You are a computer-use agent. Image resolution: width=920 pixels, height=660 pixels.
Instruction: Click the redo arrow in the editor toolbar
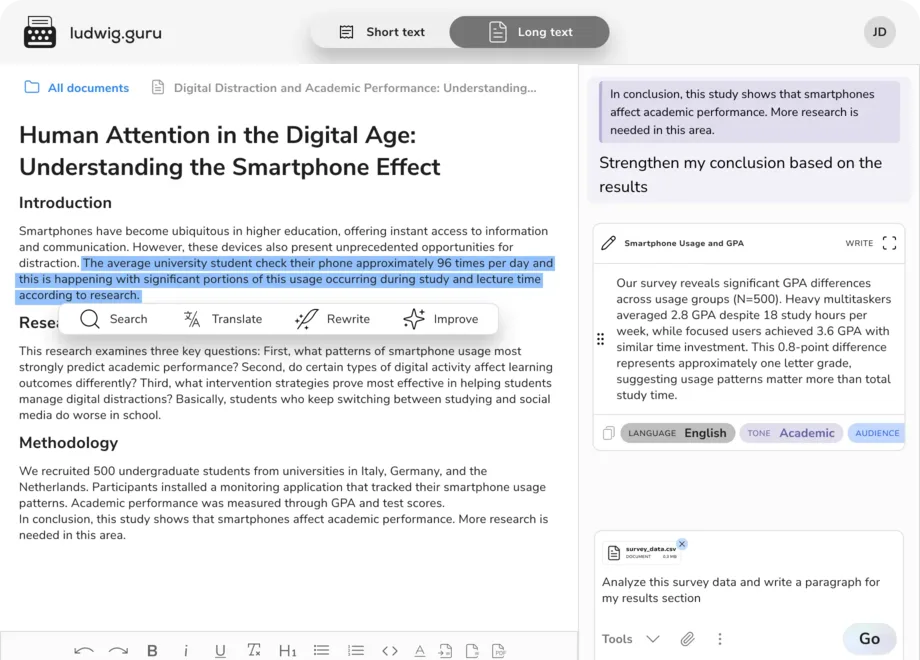point(118,650)
